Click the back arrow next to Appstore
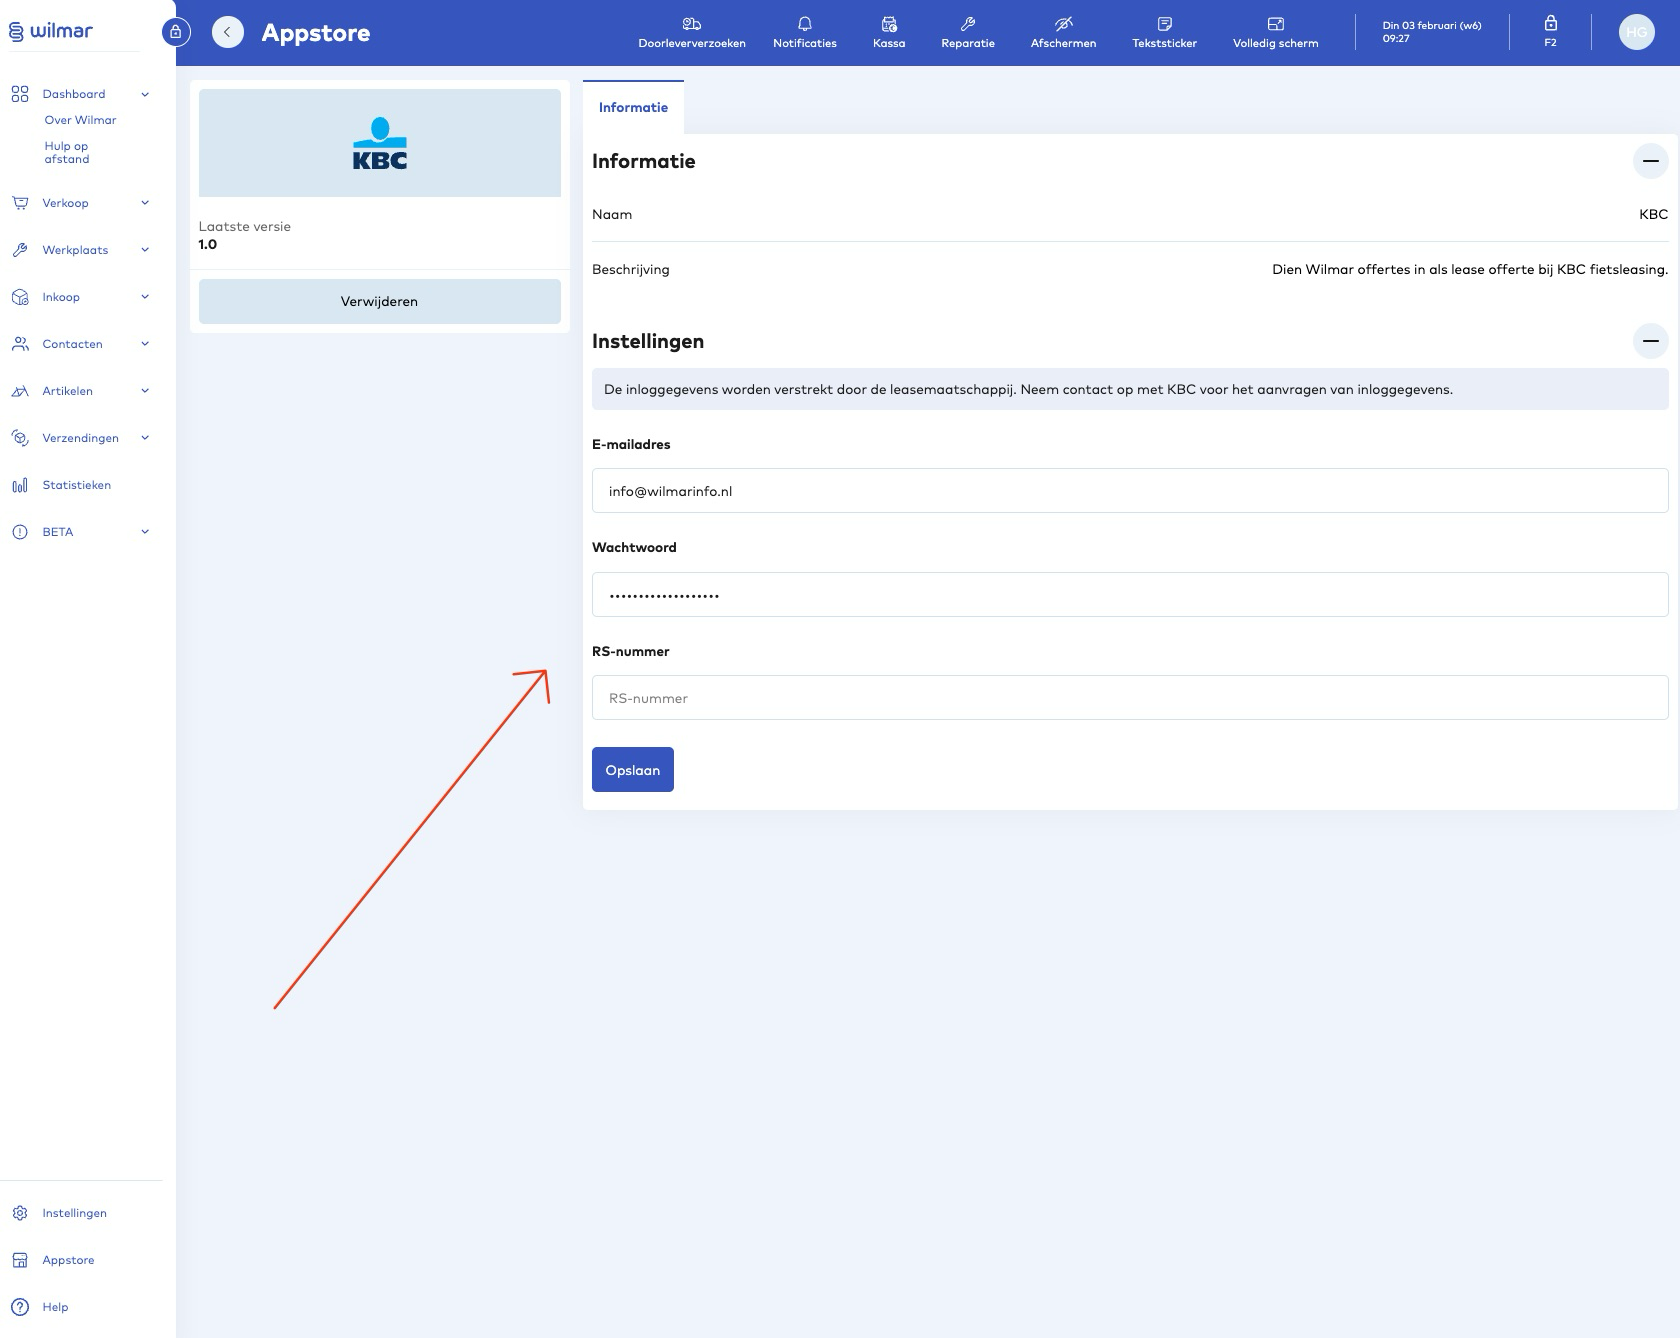The height and width of the screenshot is (1338, 1680). point(228,32)
